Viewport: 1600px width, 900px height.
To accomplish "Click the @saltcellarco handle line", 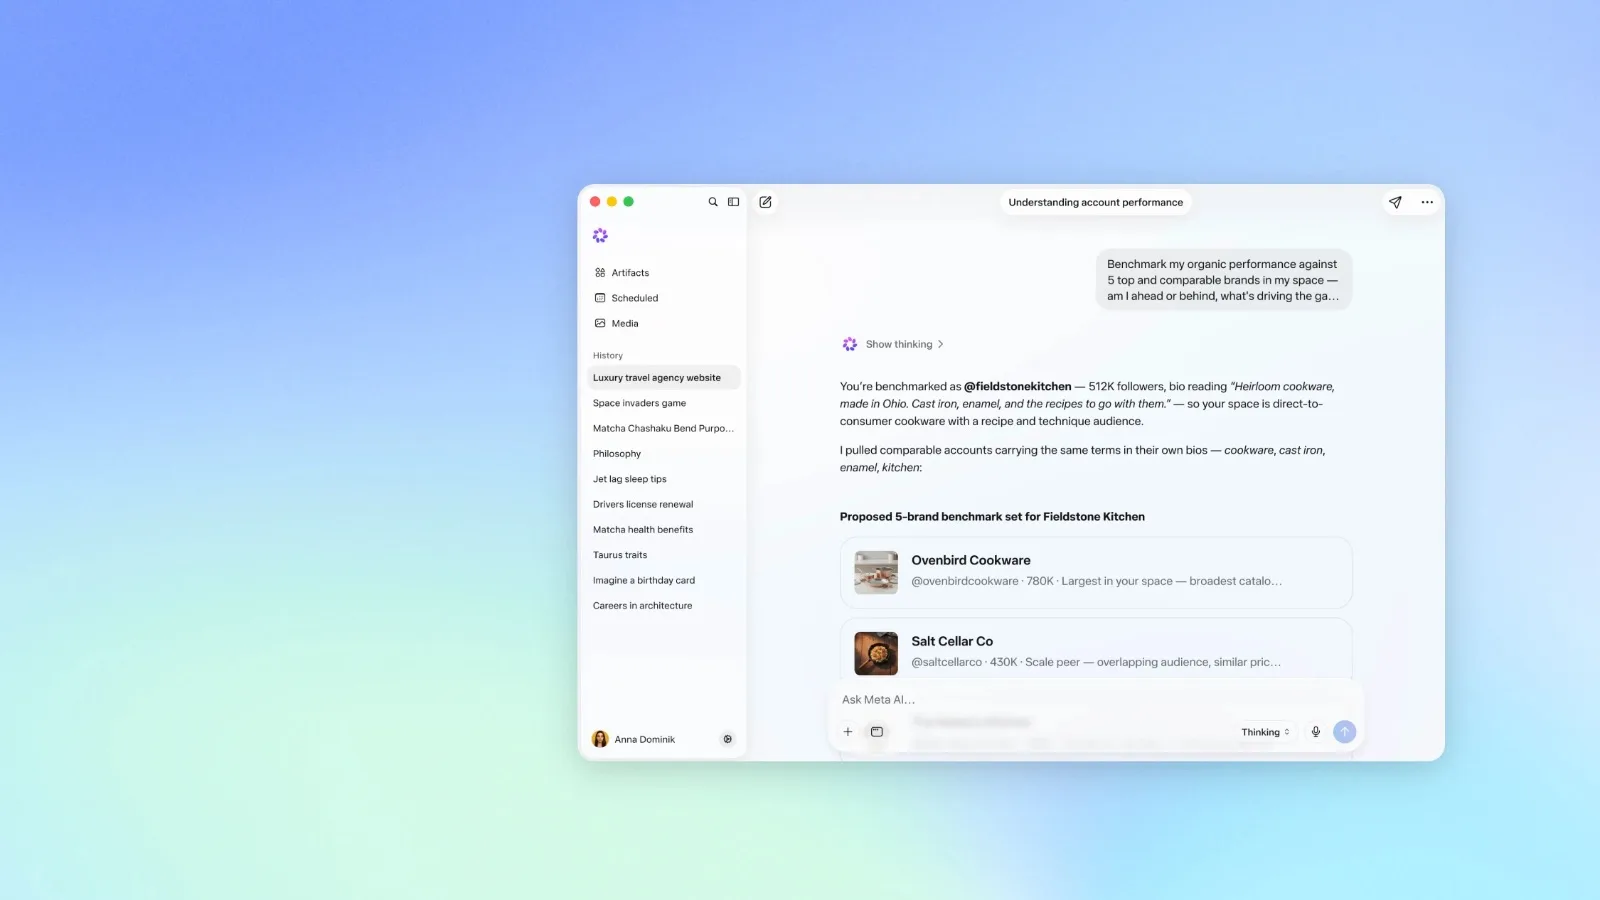I will tap(1096, 662).
